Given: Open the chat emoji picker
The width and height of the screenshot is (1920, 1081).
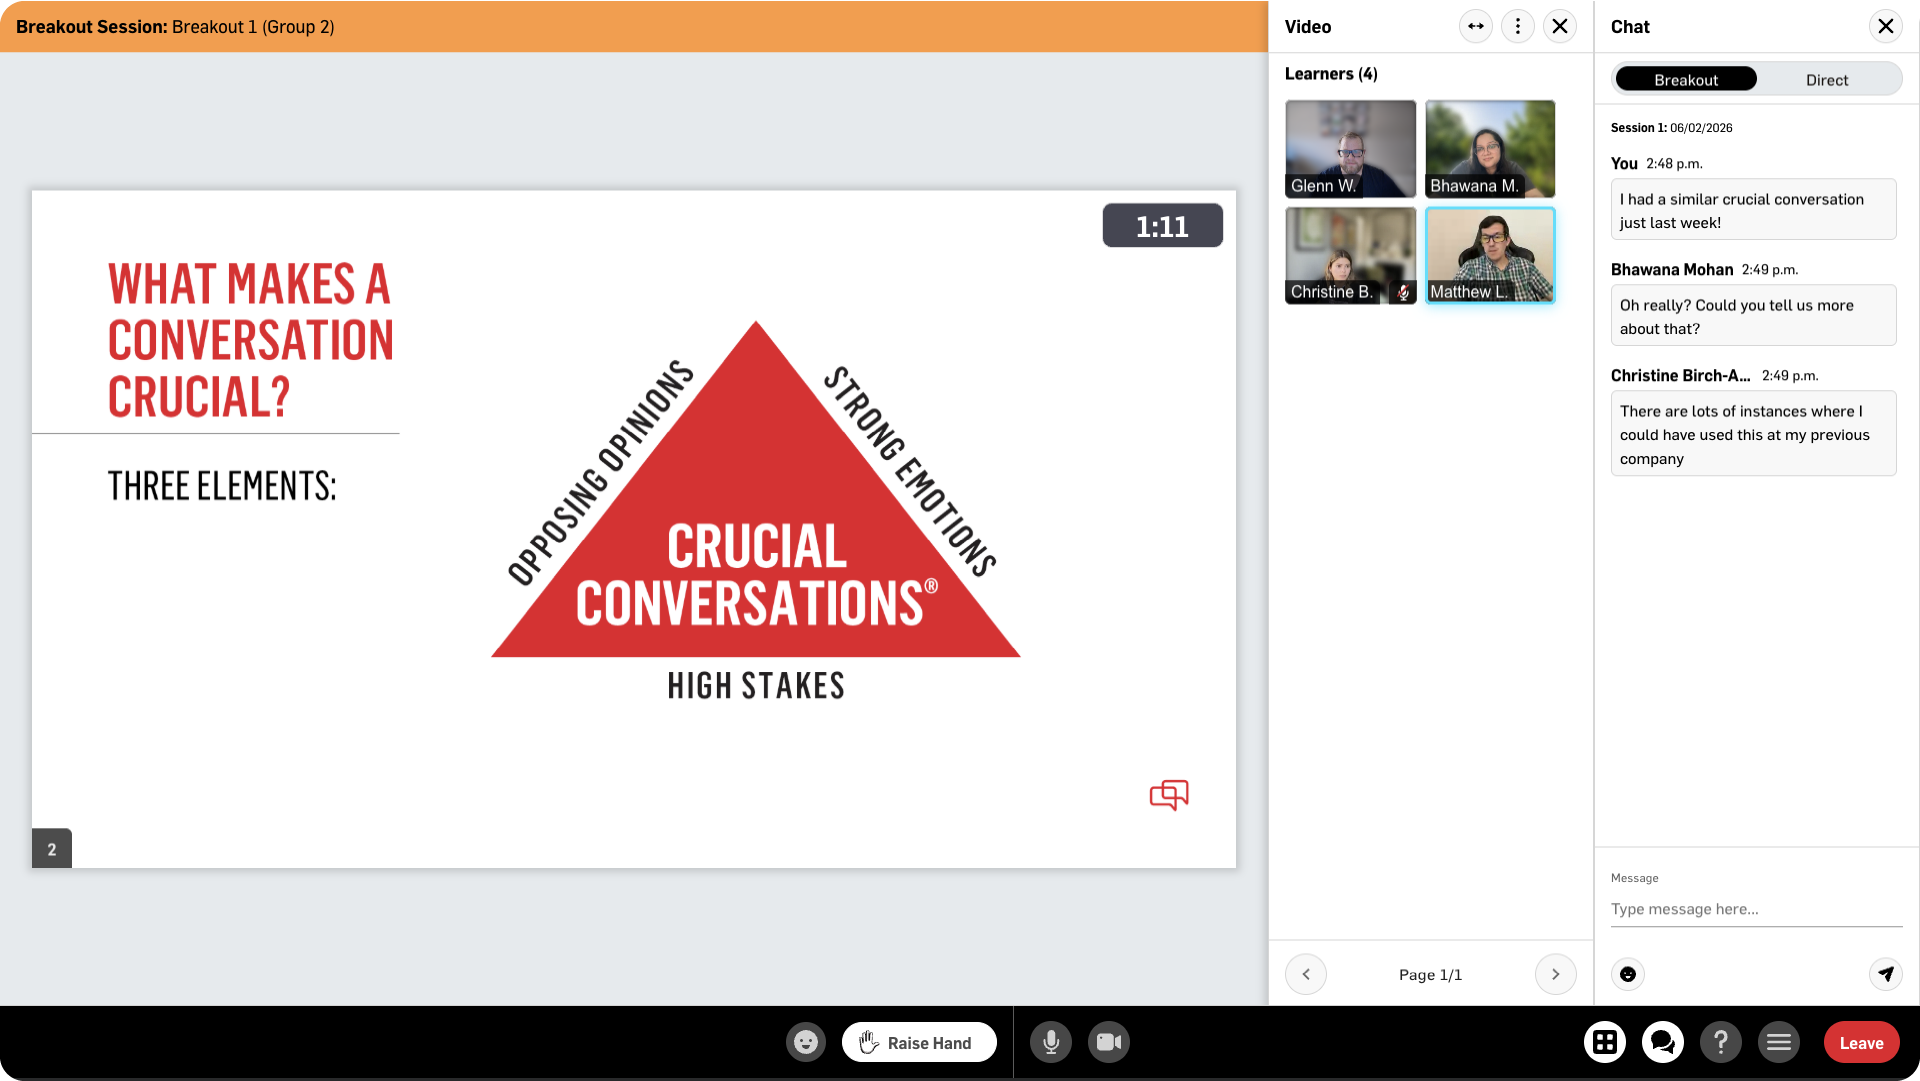Looking at the screenshot, I should [1628, 974].
